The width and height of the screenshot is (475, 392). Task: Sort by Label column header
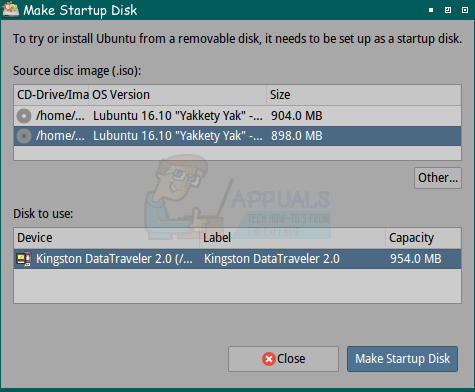[292, 238]
